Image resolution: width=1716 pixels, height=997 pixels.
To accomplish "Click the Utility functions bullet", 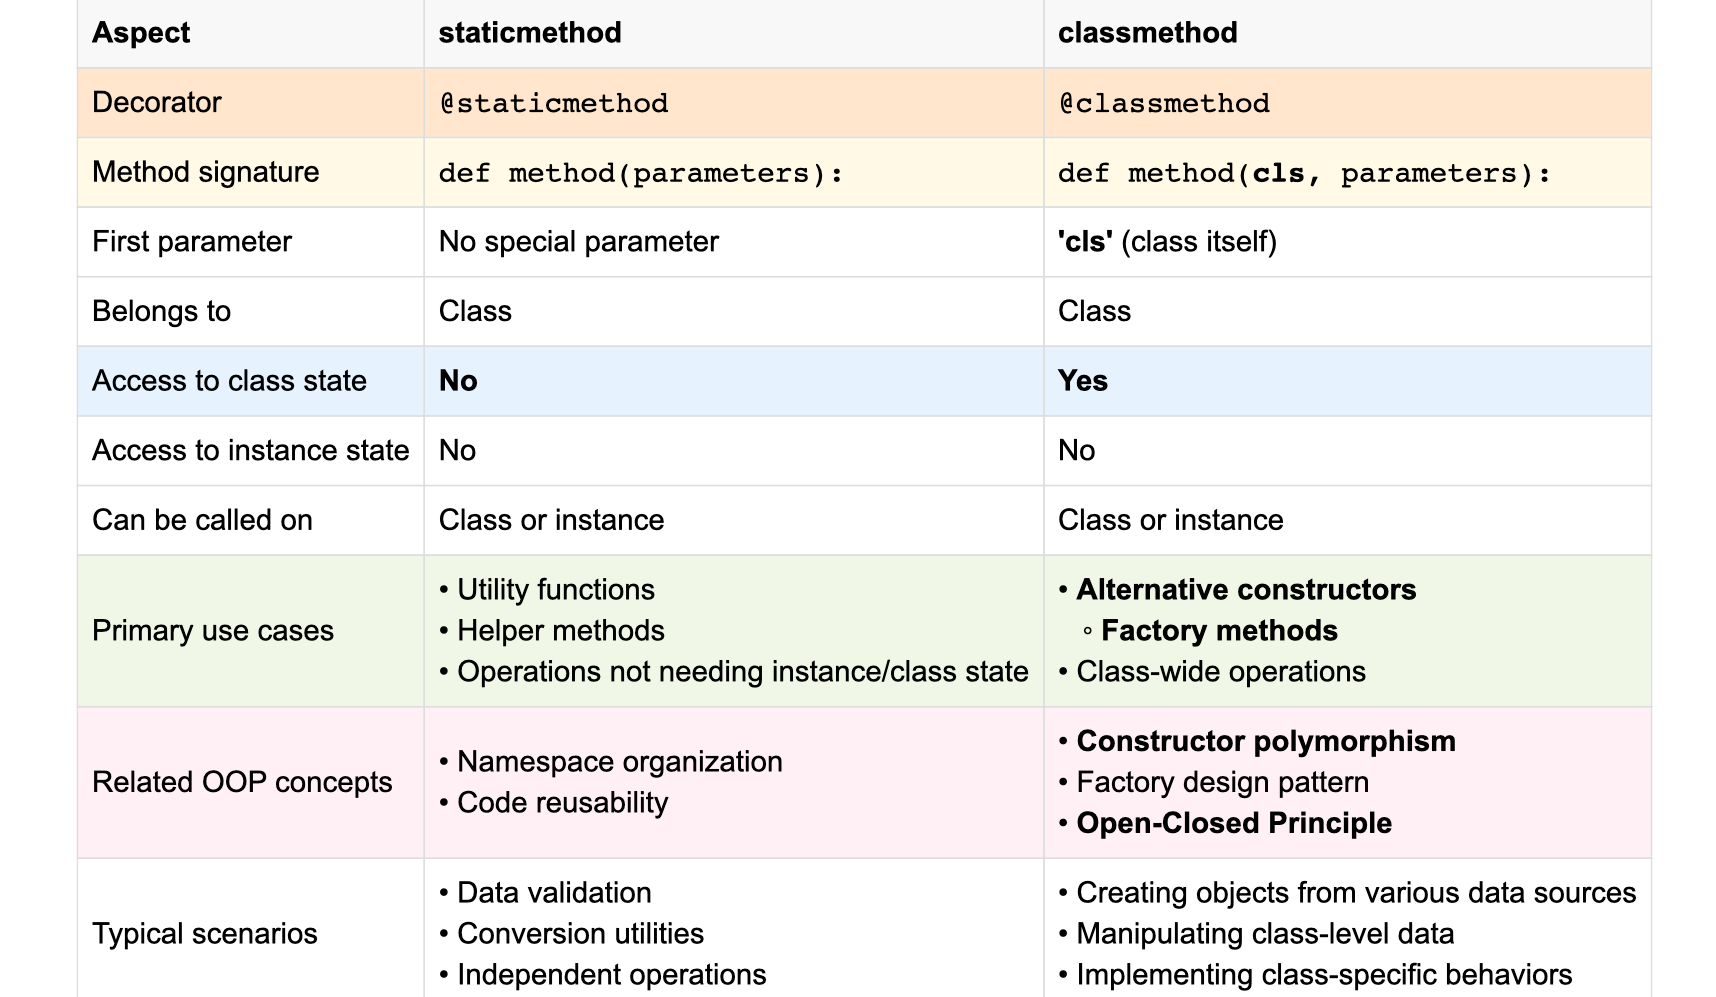I will pyautogui.click(x=547, y=590).
